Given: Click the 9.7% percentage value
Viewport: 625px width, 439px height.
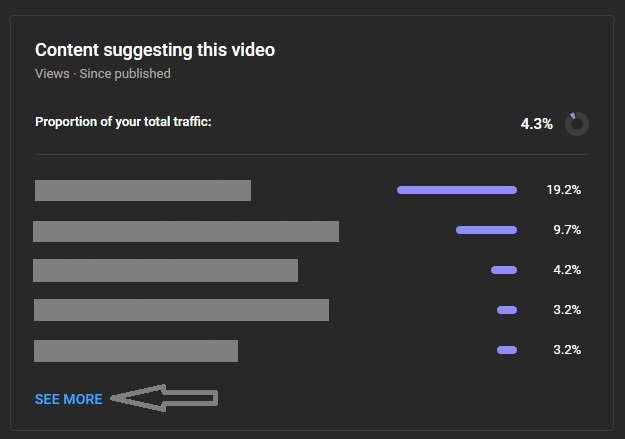Looking at the screenshot, I should tap(567, 230).
